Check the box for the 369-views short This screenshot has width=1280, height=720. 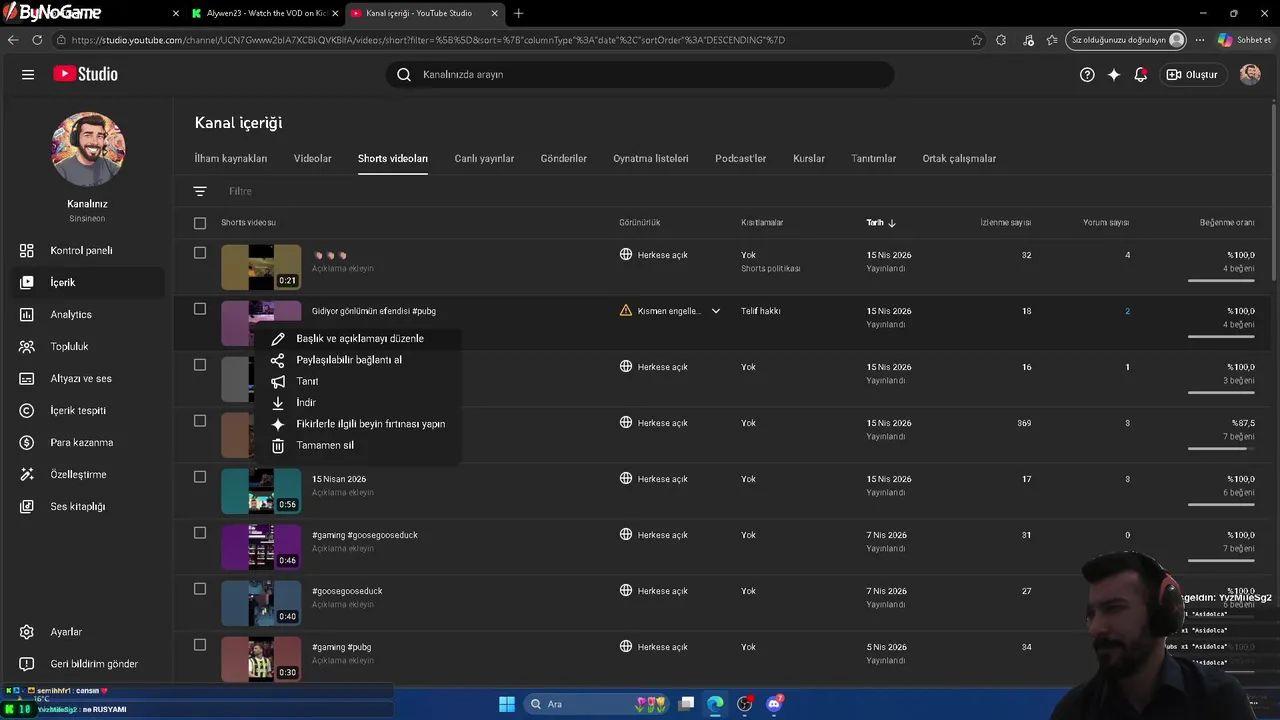pos(200,421)
